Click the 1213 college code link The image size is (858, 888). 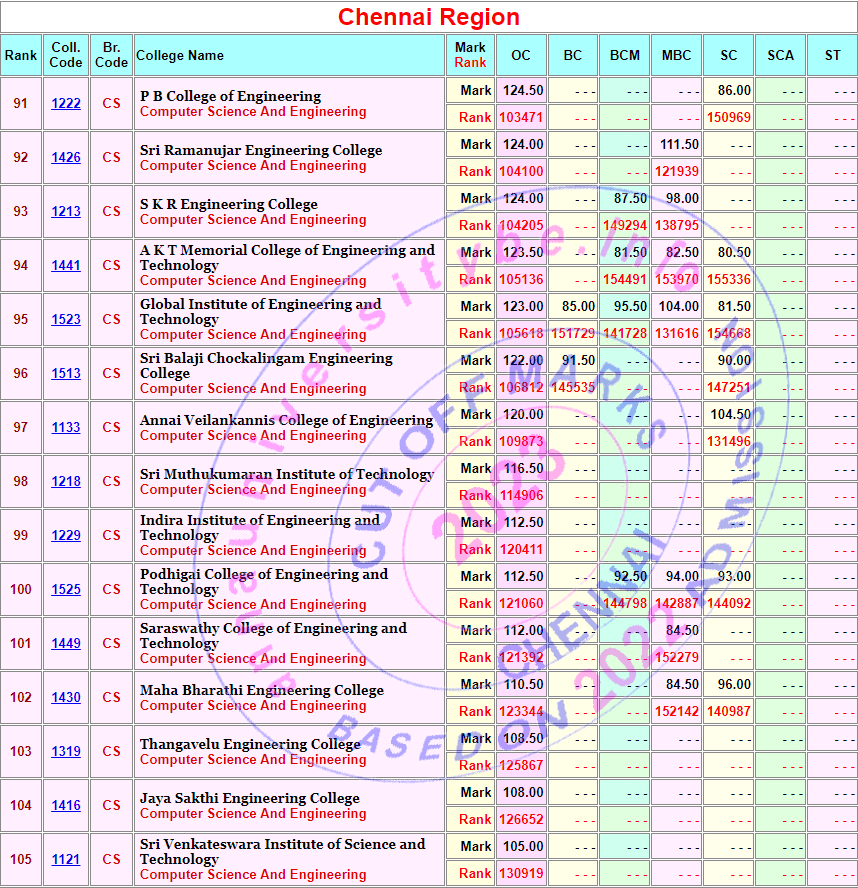coord(66,211)
